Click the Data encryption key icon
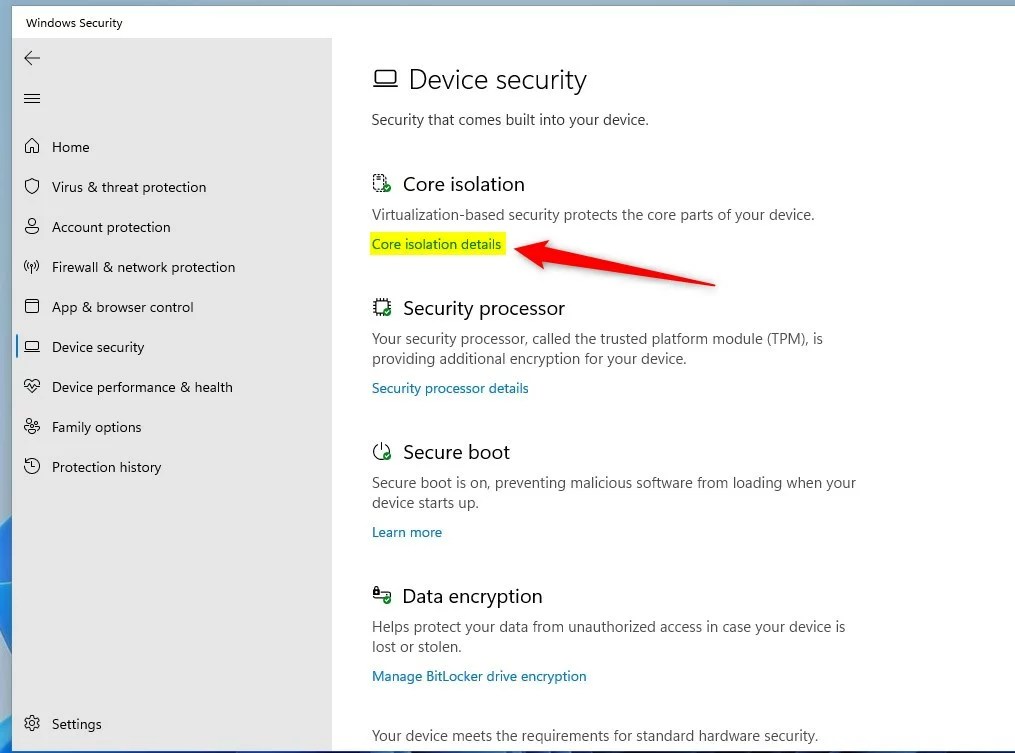Screen dimensions: 1015x753 tap(381, 595)
